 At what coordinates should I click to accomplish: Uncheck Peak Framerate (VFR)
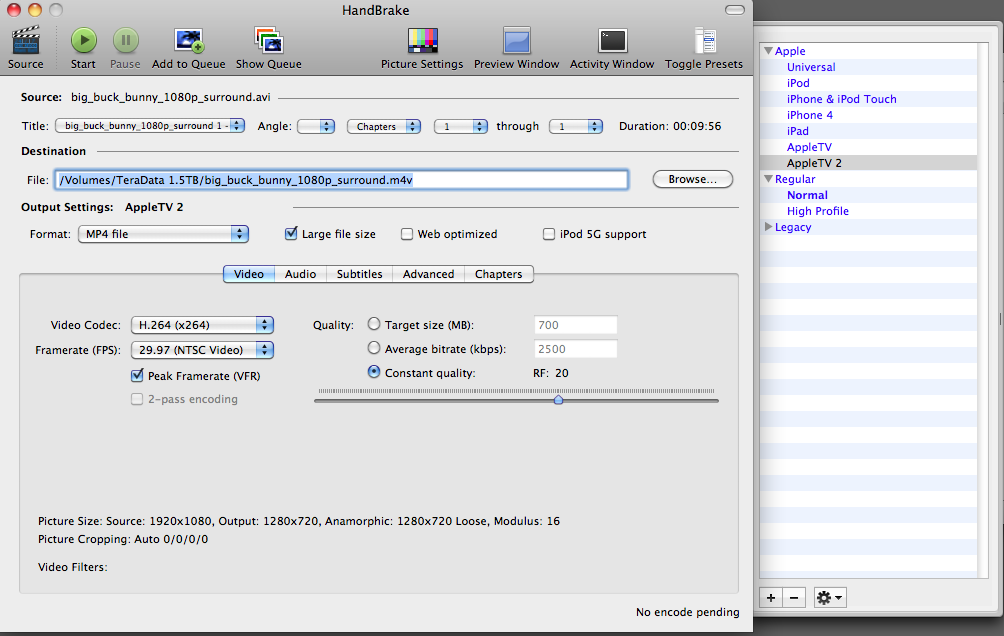137,376
